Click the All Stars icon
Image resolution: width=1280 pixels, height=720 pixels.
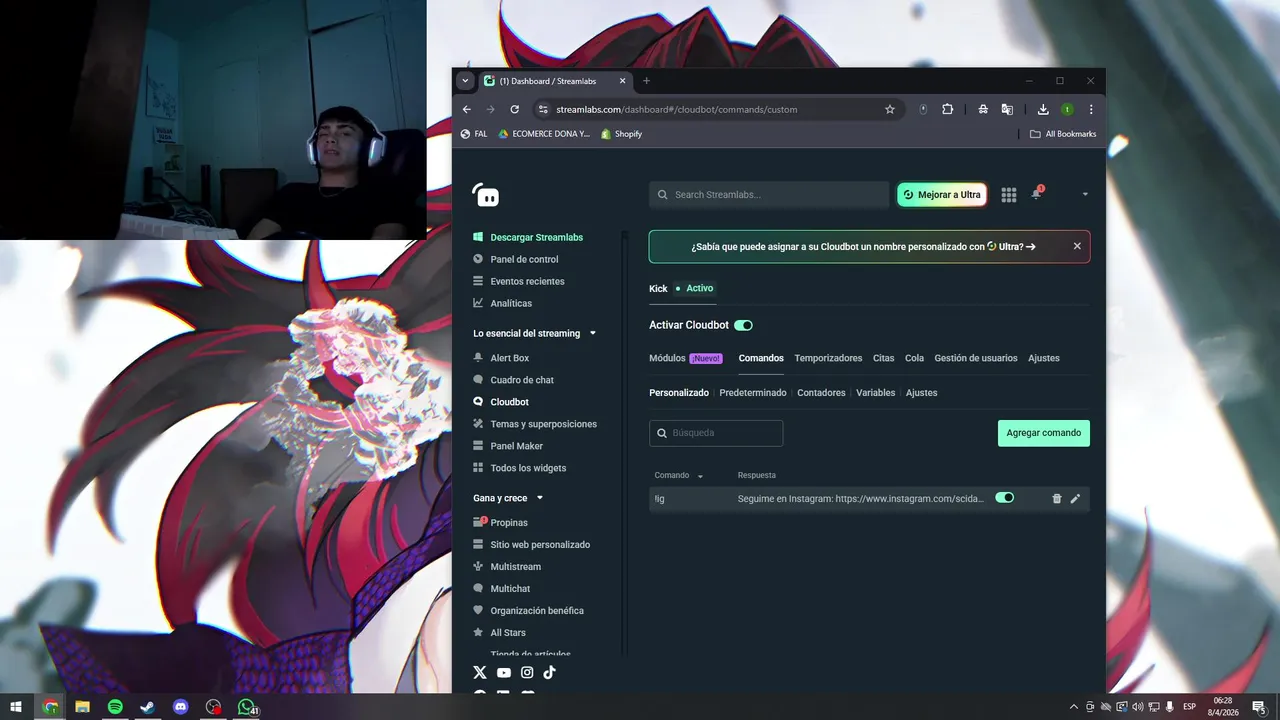pos(479,633)
